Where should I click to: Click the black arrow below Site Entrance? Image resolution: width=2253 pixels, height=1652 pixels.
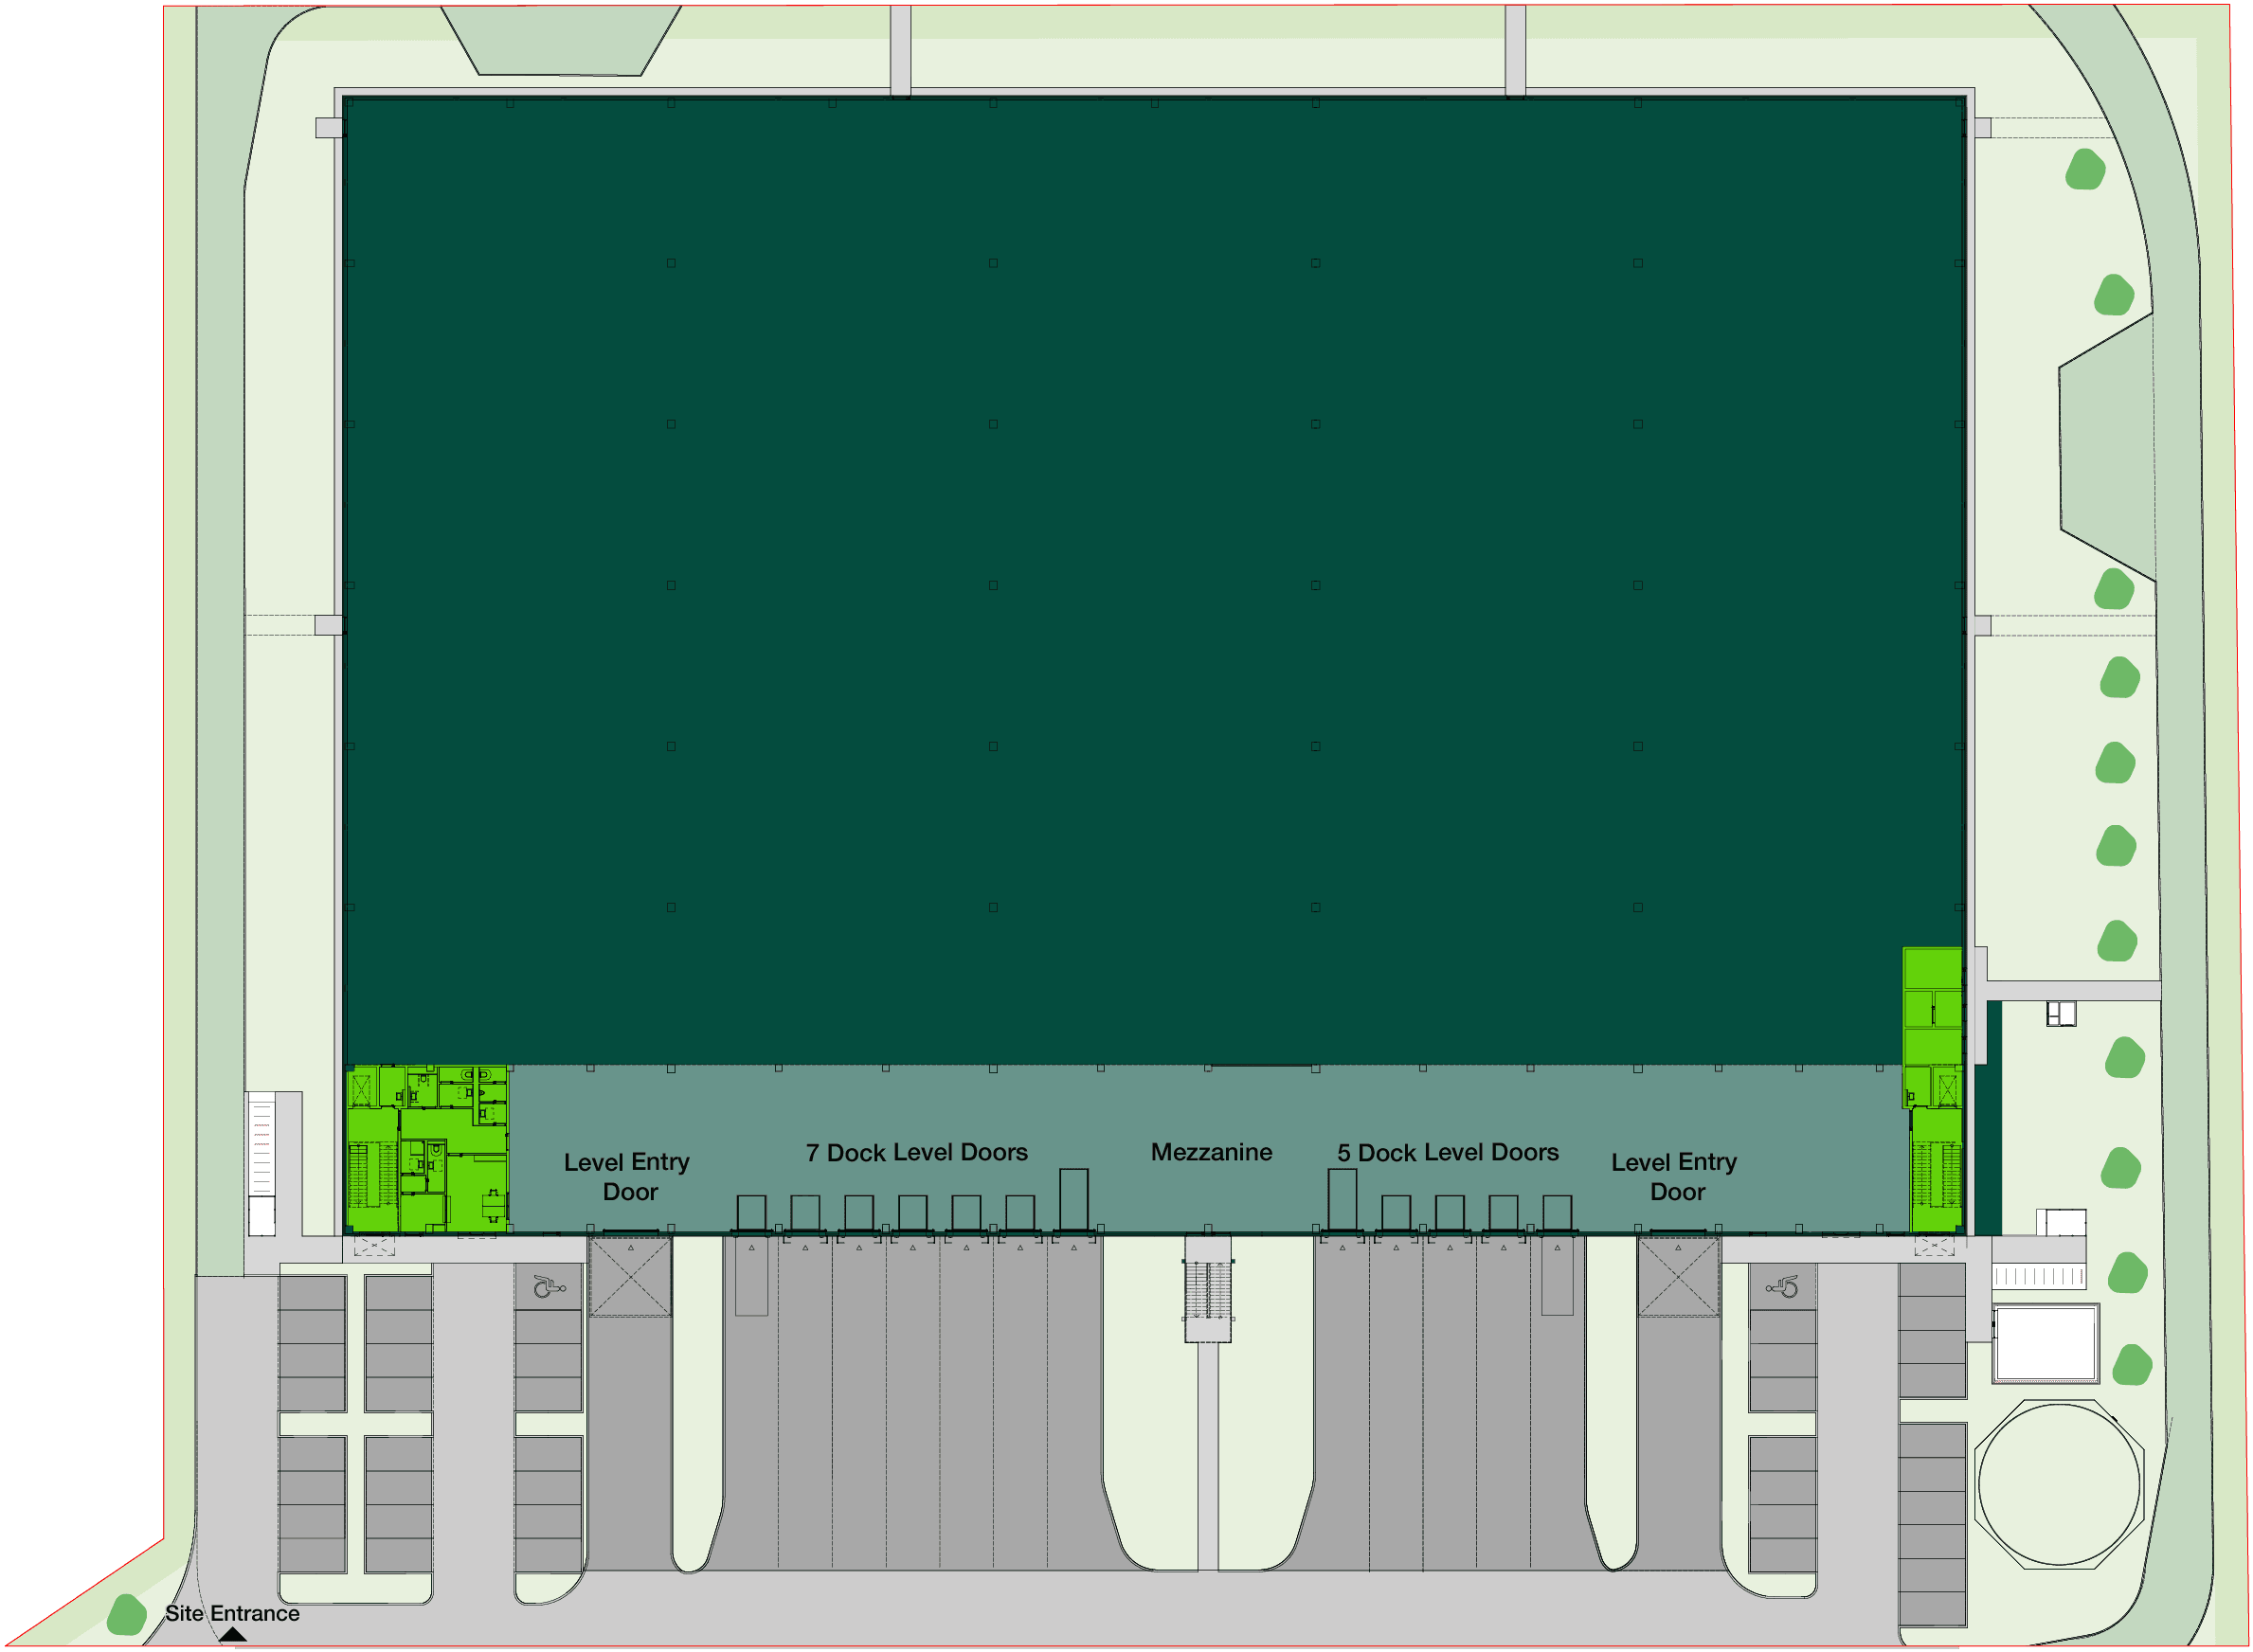coord(232,1636)
